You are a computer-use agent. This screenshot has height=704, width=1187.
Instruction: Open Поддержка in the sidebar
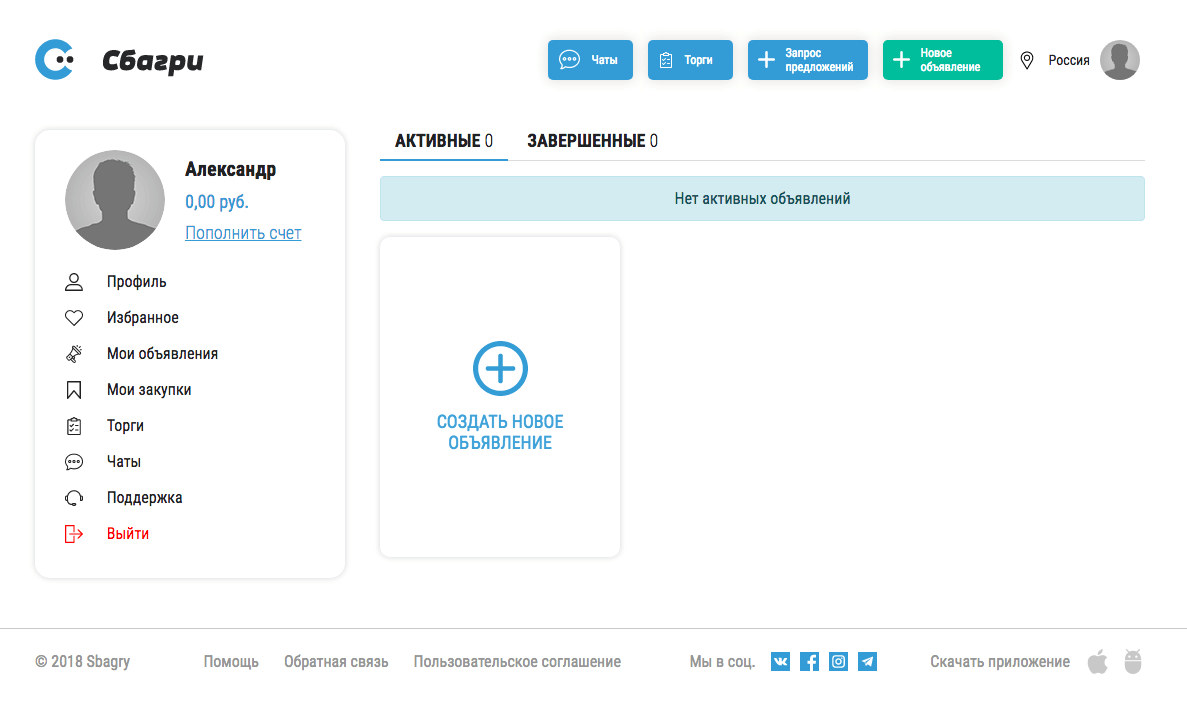click(145, 497)
